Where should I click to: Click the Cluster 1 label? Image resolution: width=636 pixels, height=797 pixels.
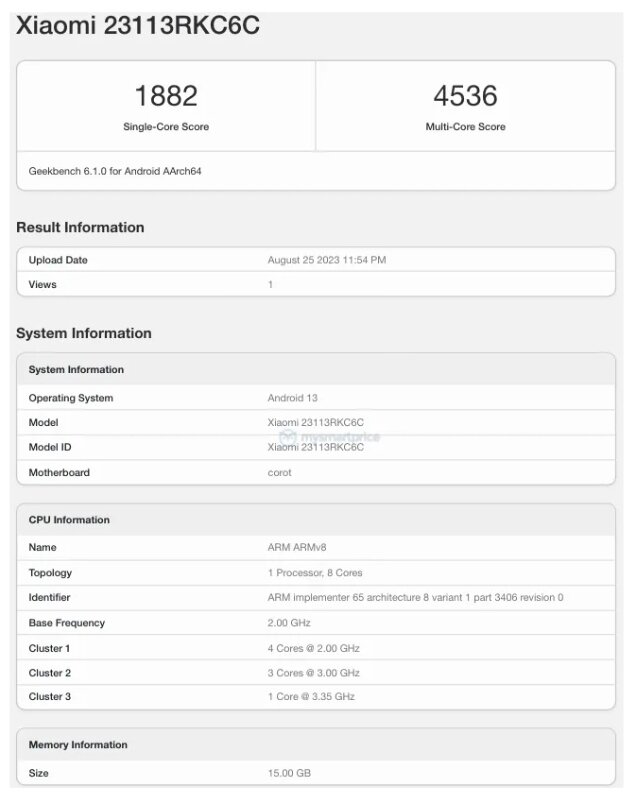click(x=49, y=649)
